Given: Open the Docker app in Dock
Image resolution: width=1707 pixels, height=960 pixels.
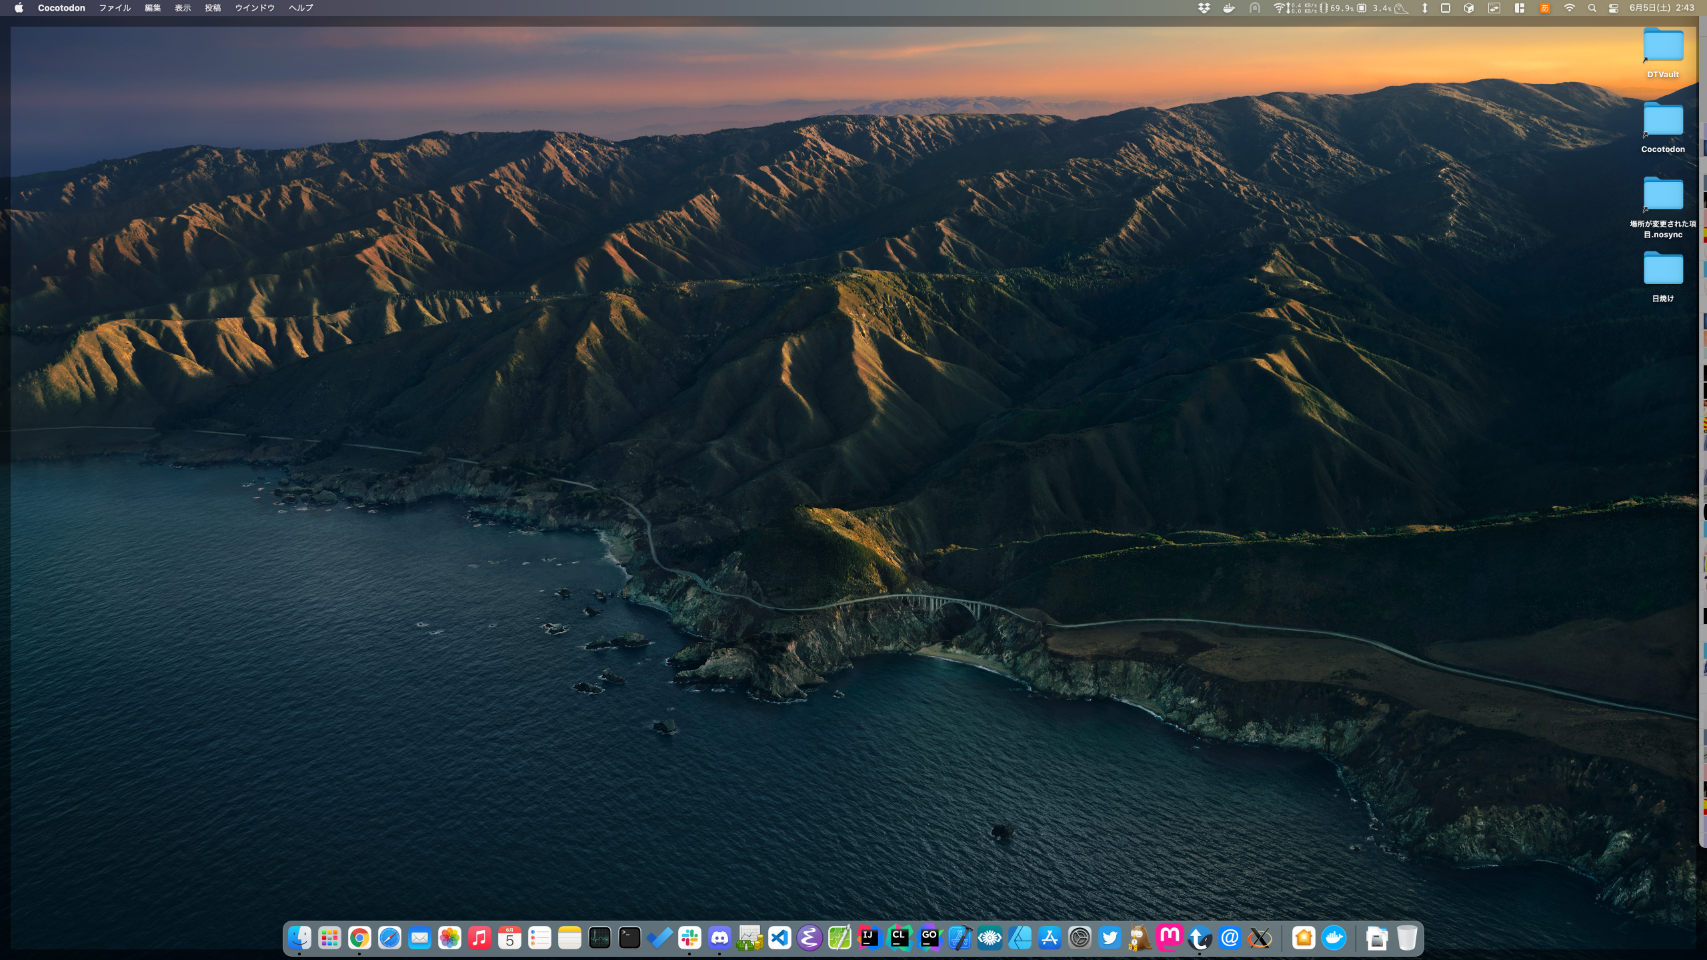Looking at the screenshot, I should point(1334,937).
